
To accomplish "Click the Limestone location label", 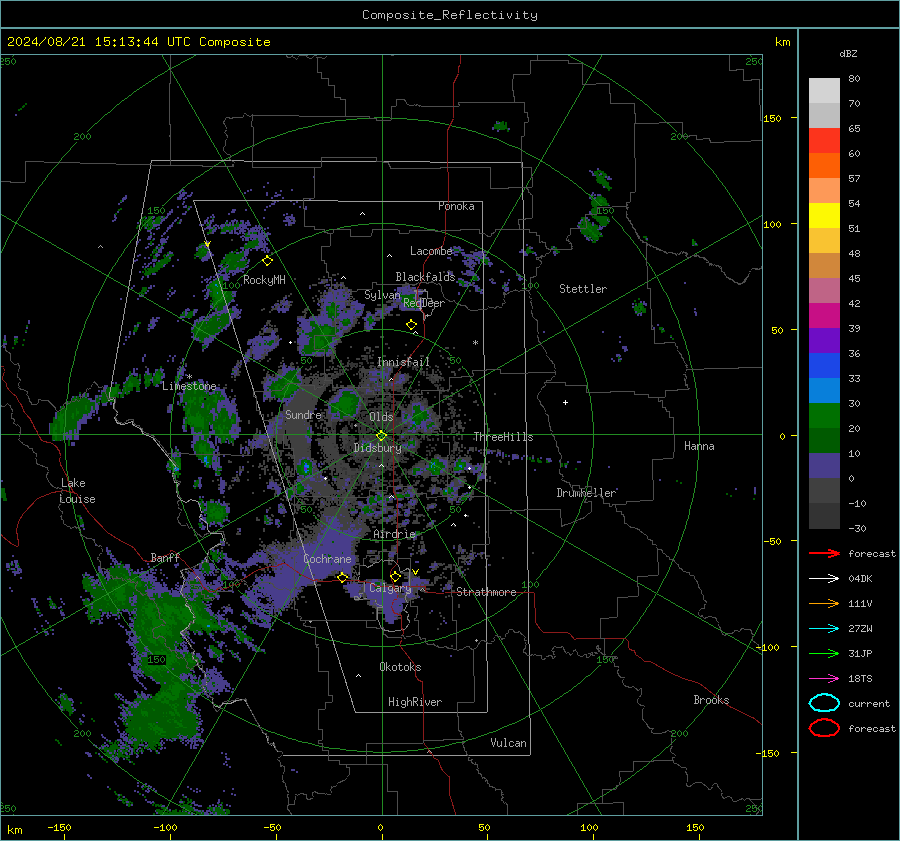I will (189, 386).
